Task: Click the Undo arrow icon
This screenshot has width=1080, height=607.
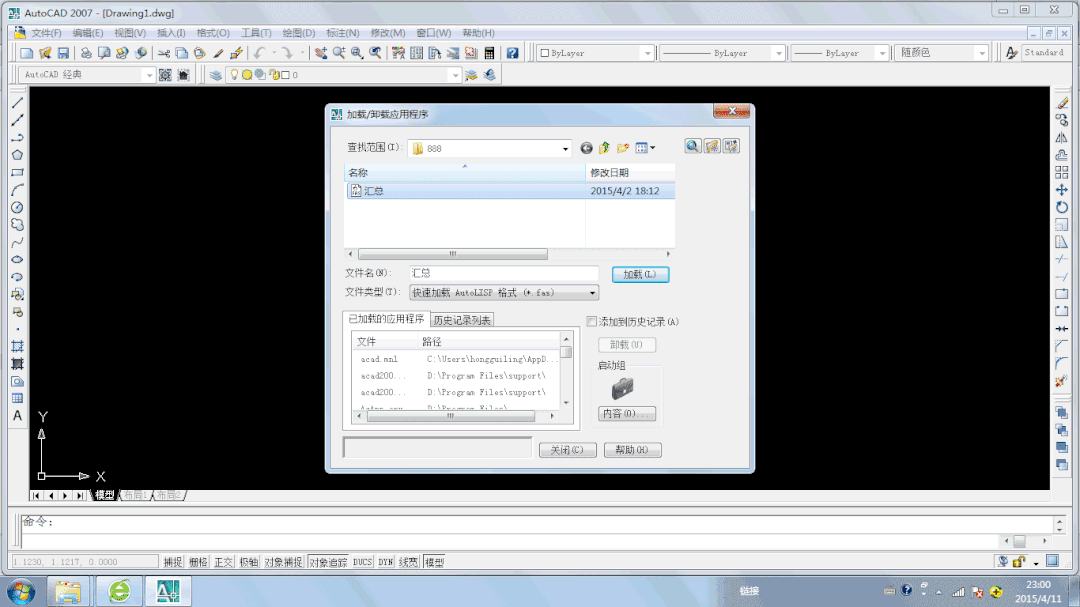Action: 260,53
